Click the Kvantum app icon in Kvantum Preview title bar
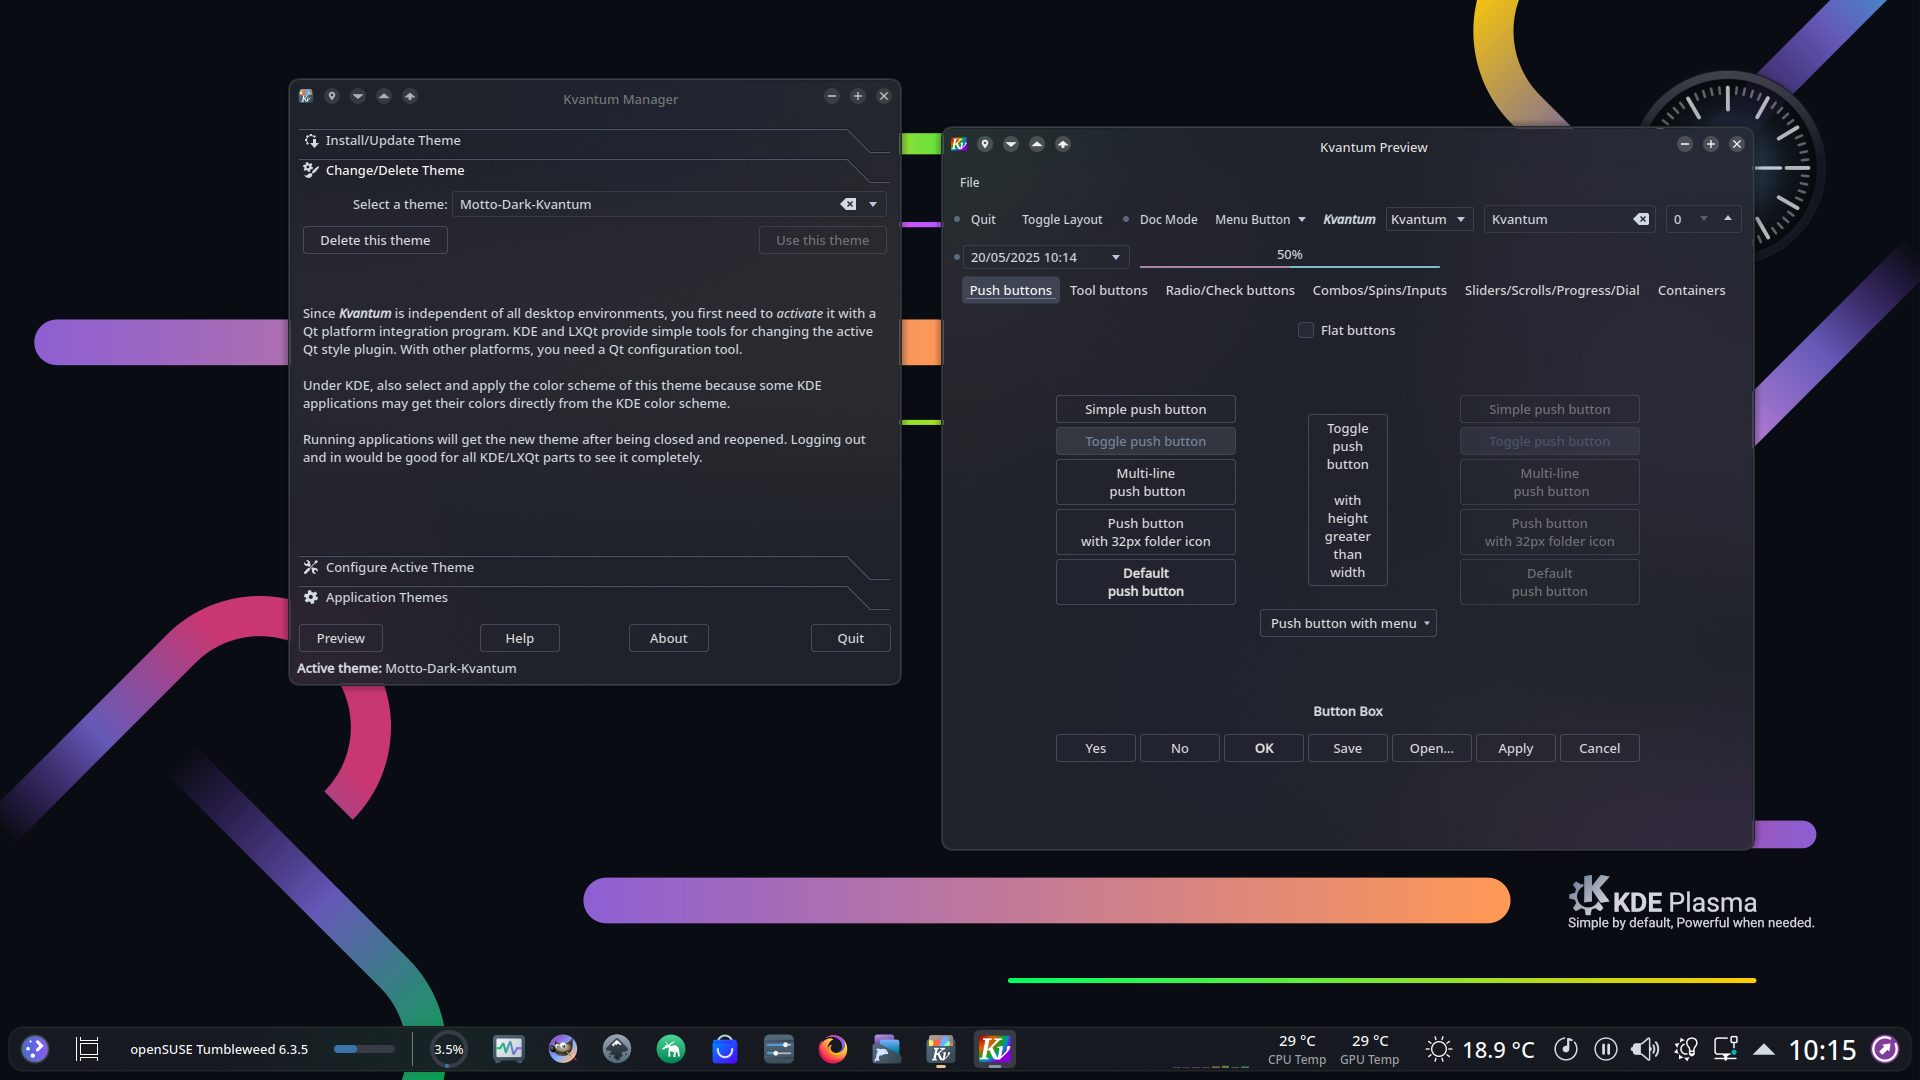Viewport: 1920px width, 1080px height. coord(959,144)
